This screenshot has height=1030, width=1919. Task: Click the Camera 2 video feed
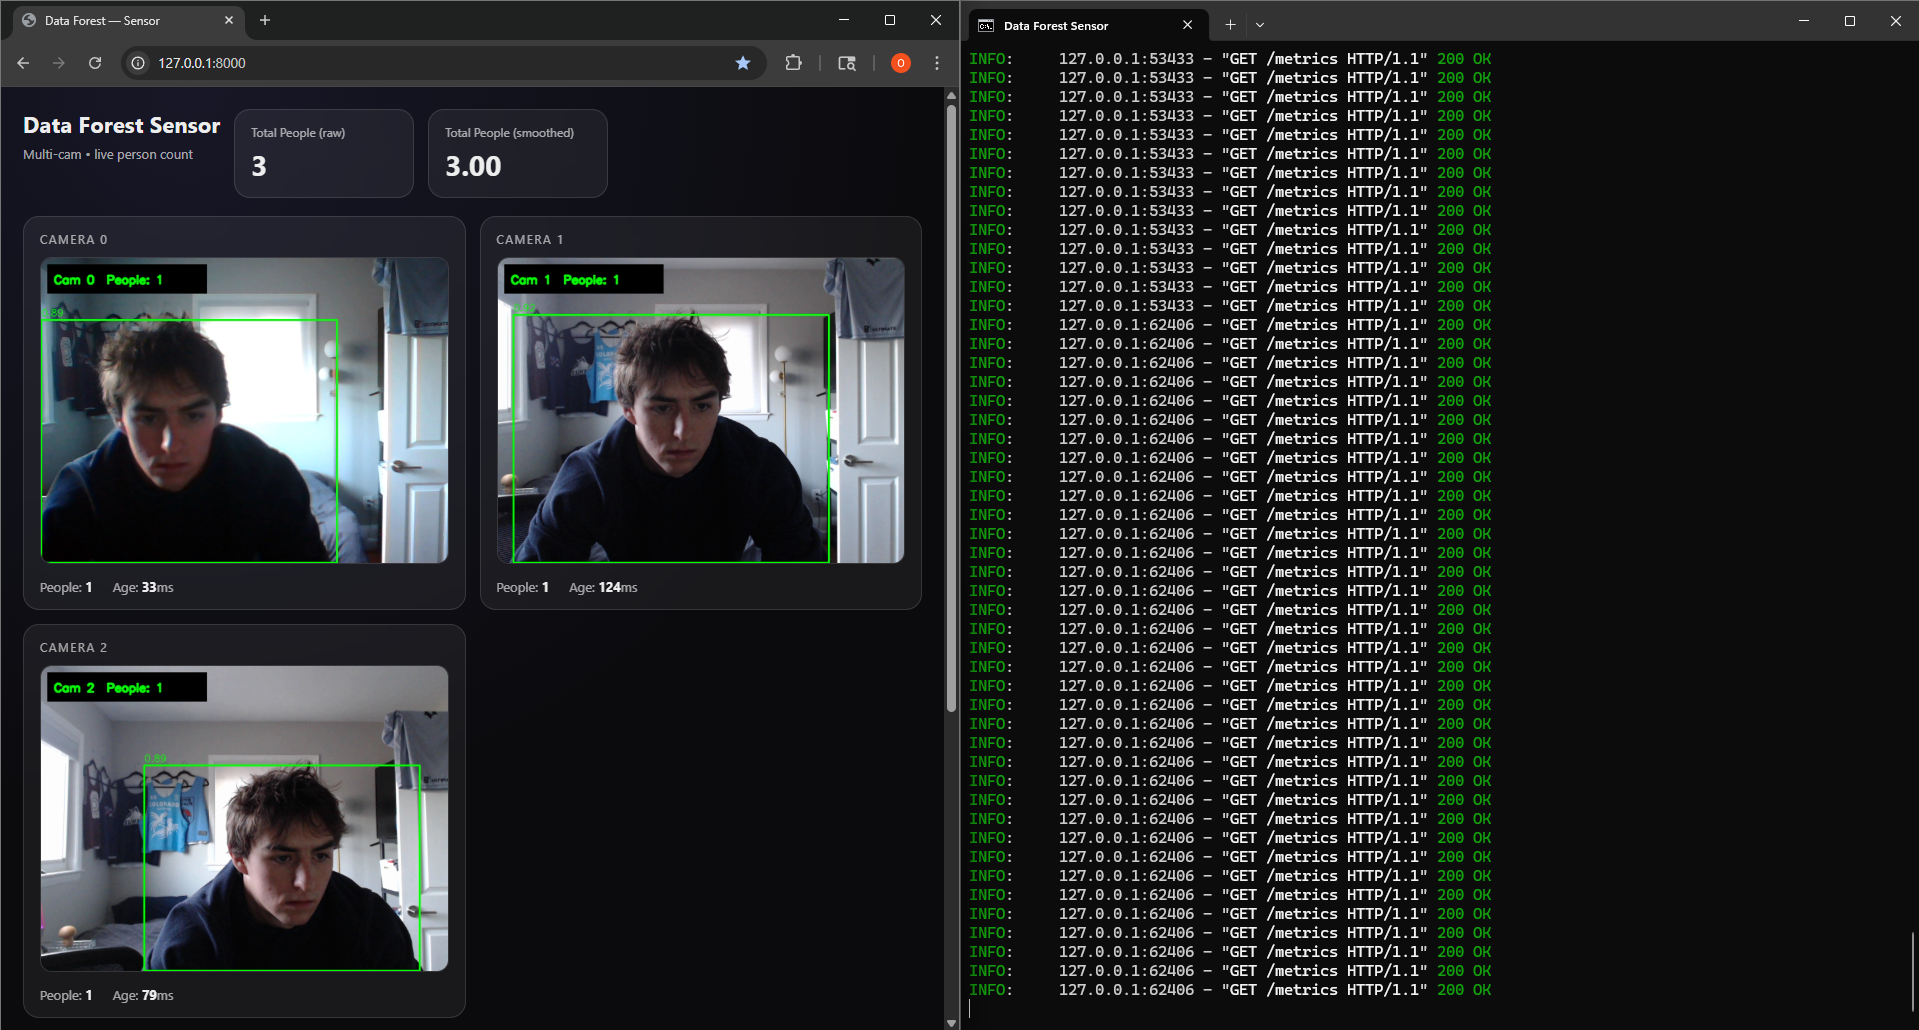(x=244, y=818)
